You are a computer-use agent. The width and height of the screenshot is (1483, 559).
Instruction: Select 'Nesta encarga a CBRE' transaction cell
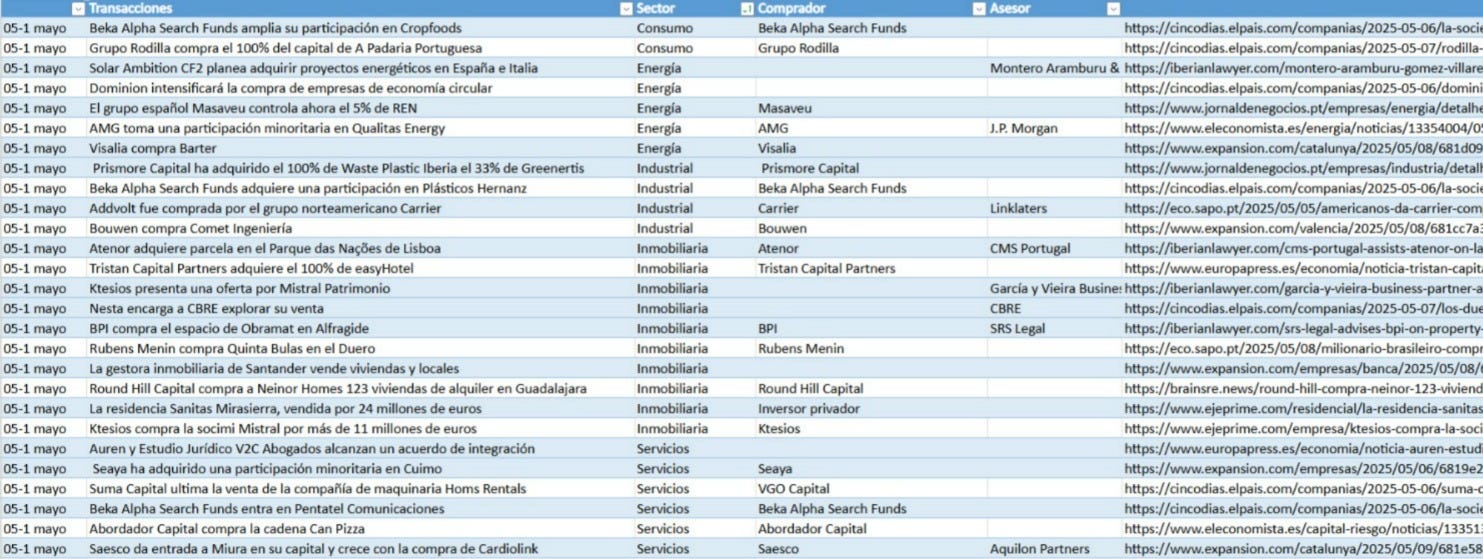(x=360, y=308)
